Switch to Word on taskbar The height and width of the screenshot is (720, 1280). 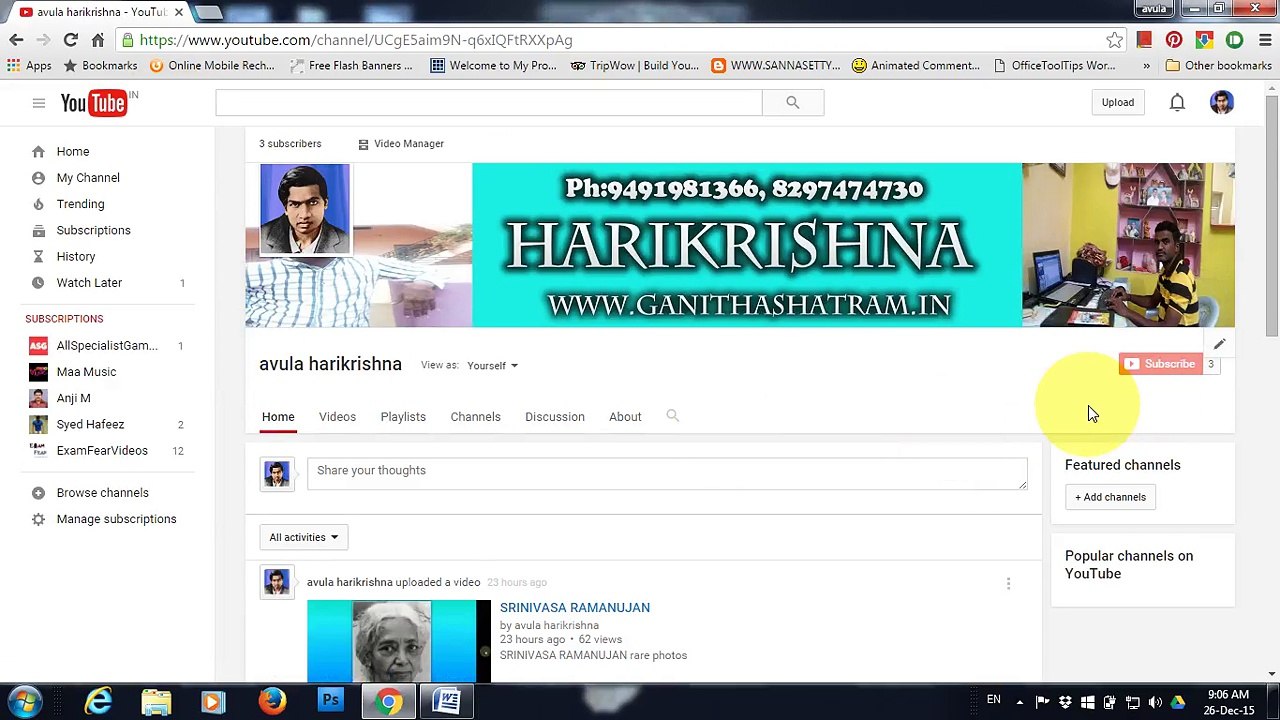point(447,701)
